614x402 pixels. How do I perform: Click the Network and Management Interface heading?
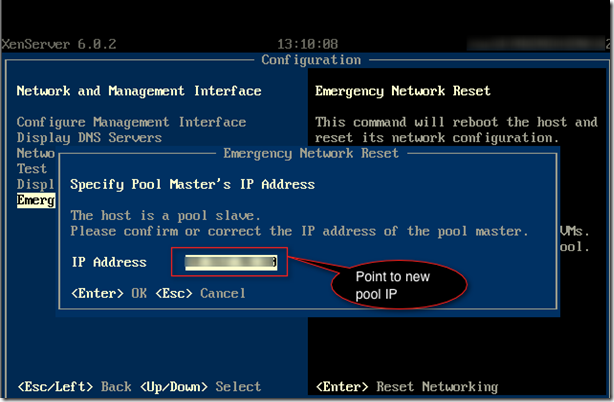click(139, 91)
